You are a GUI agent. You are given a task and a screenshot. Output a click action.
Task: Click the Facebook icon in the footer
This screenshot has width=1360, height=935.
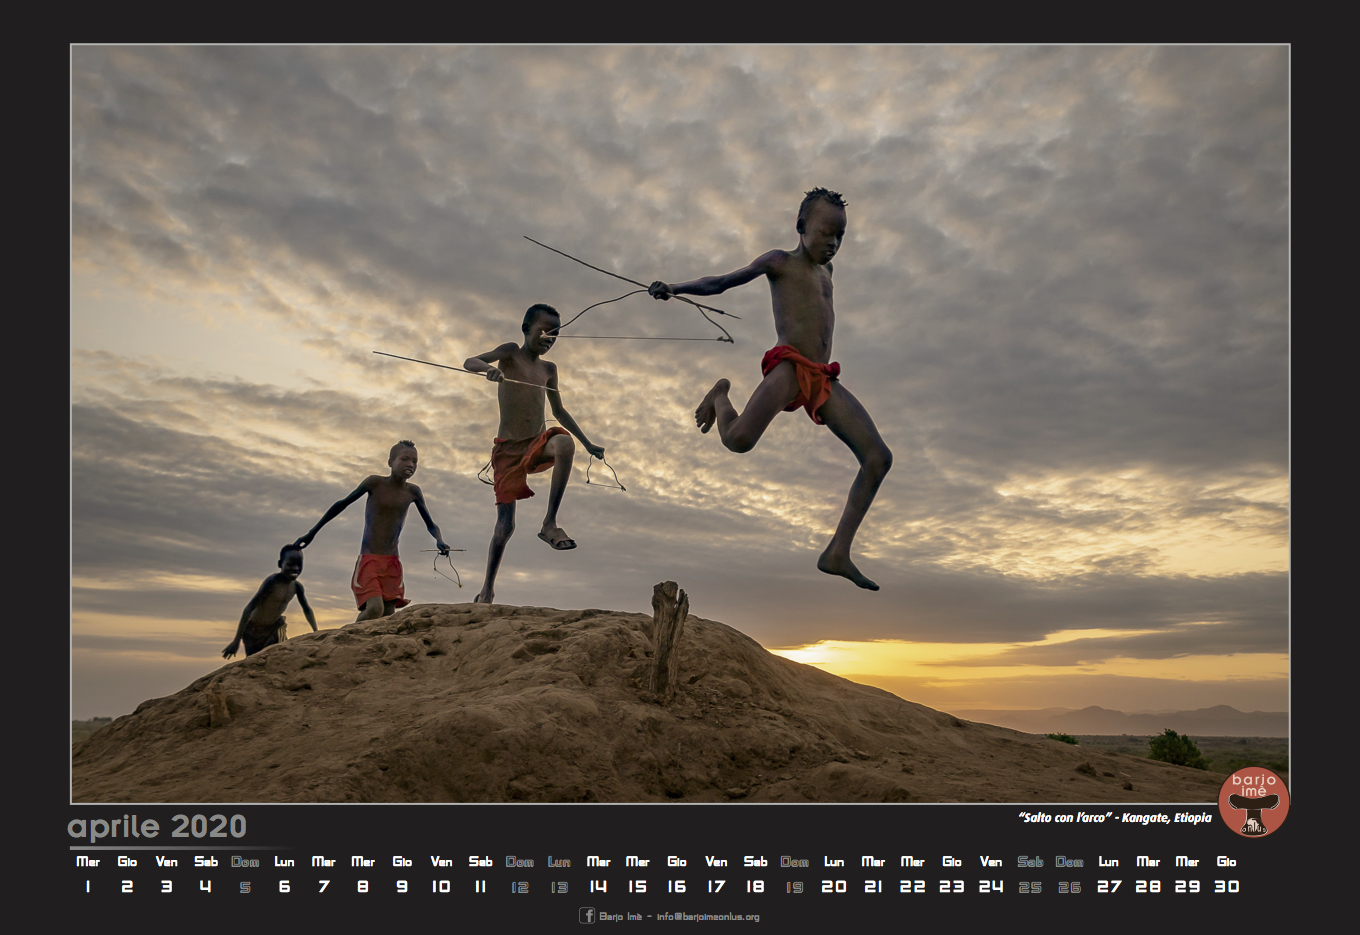click(587, 915)
